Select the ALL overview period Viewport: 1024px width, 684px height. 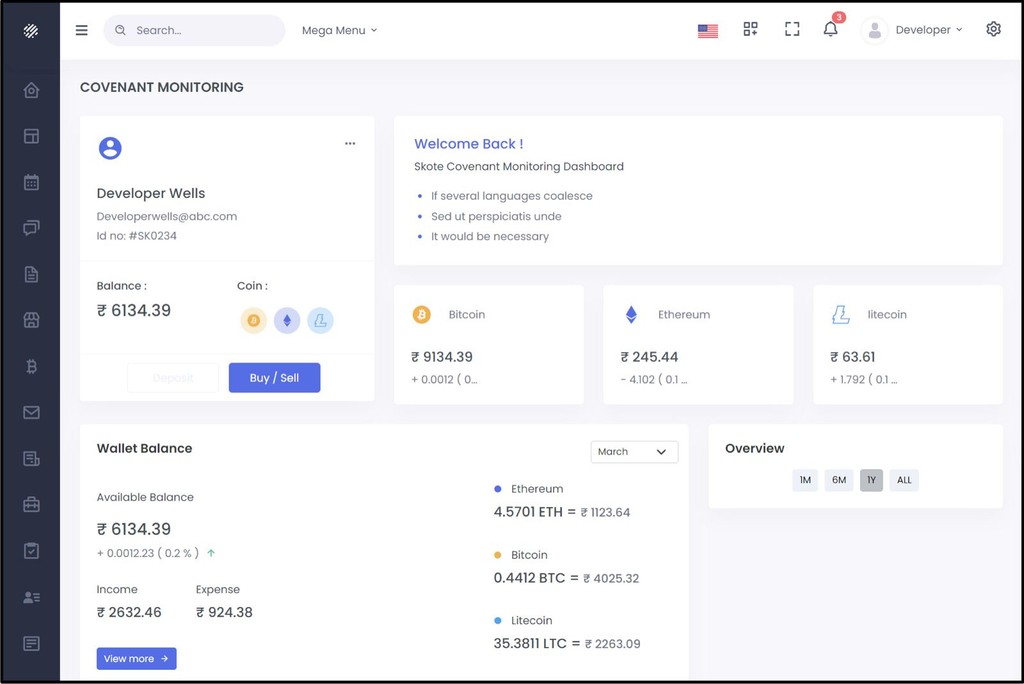(904, 480)
